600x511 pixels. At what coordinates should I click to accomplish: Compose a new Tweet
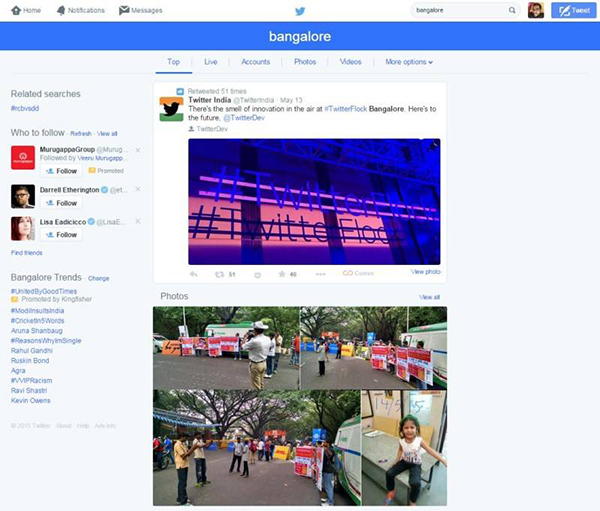pyautogui.click(x=574, y=10)
